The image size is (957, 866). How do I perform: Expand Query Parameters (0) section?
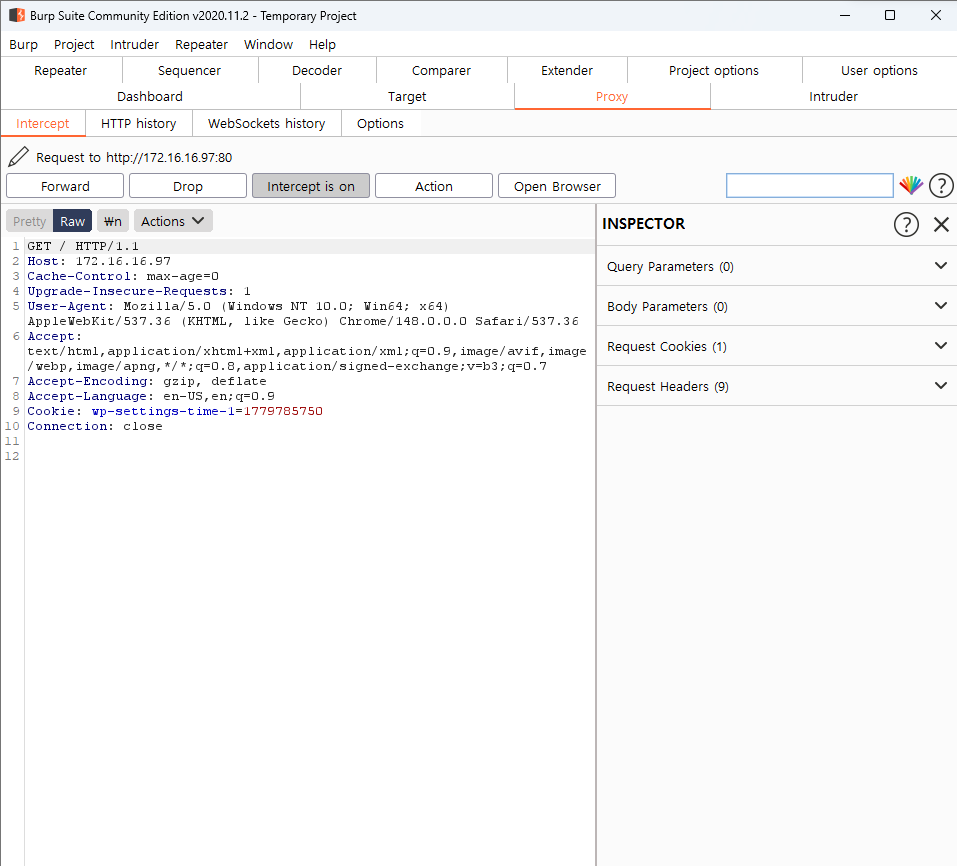click(777, 266)
